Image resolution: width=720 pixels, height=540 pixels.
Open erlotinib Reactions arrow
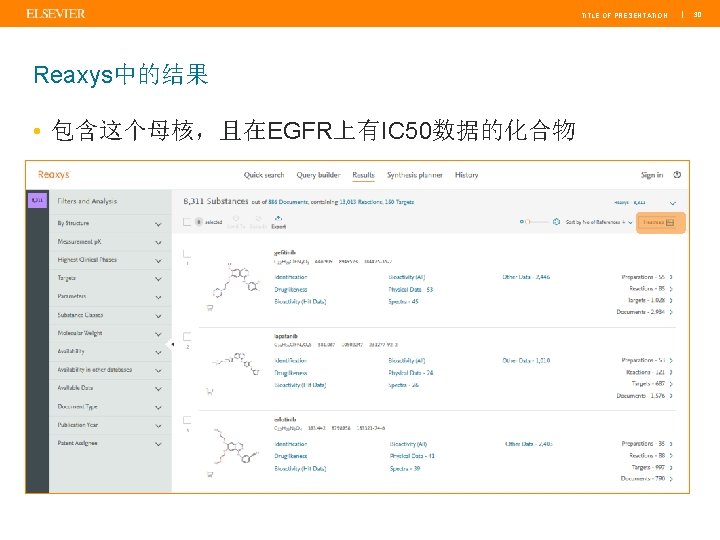click(671, 456)
